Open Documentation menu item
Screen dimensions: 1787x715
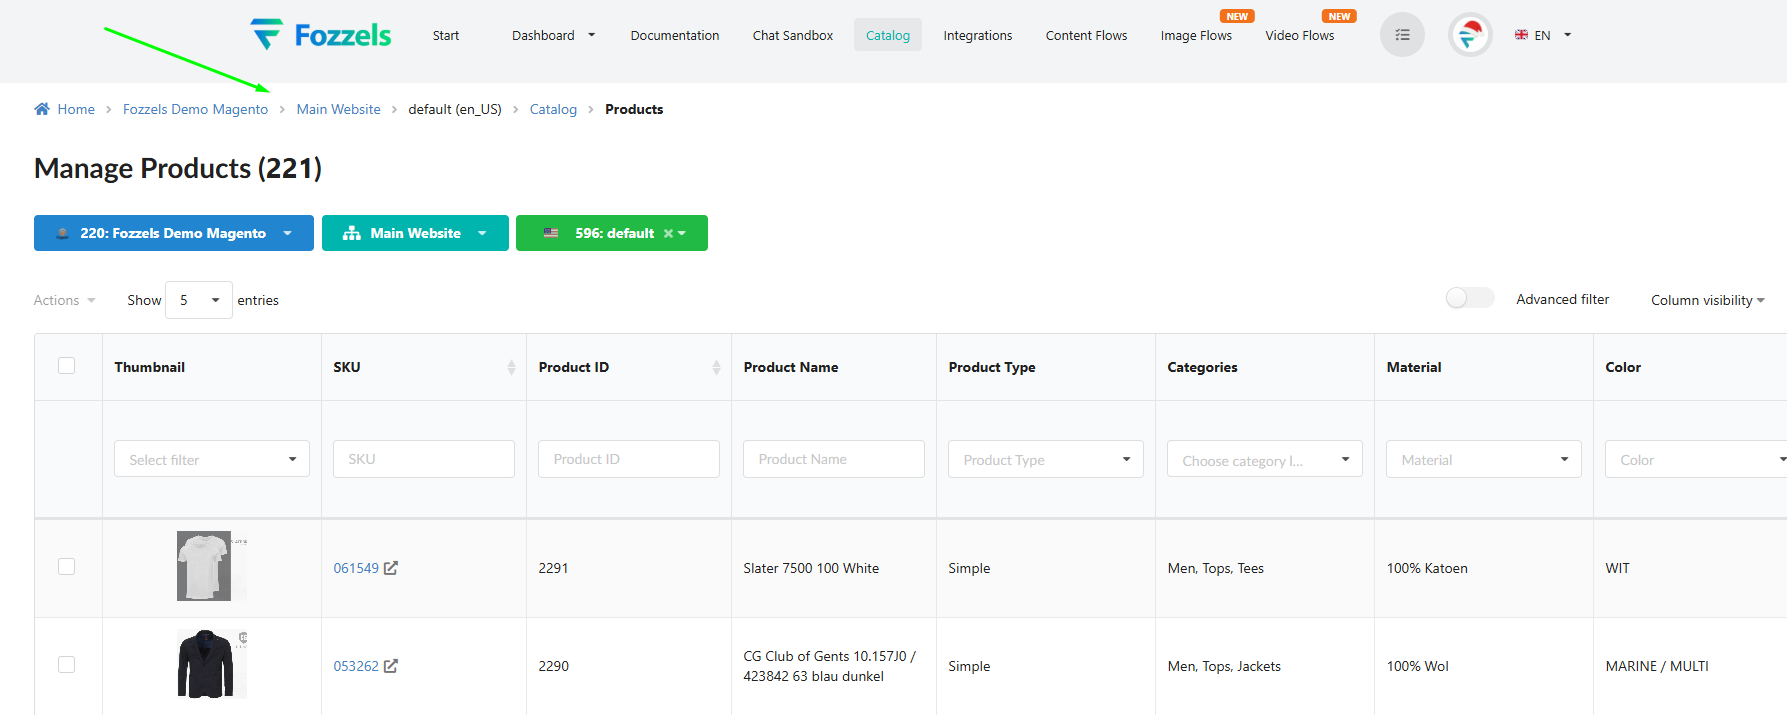675,35
